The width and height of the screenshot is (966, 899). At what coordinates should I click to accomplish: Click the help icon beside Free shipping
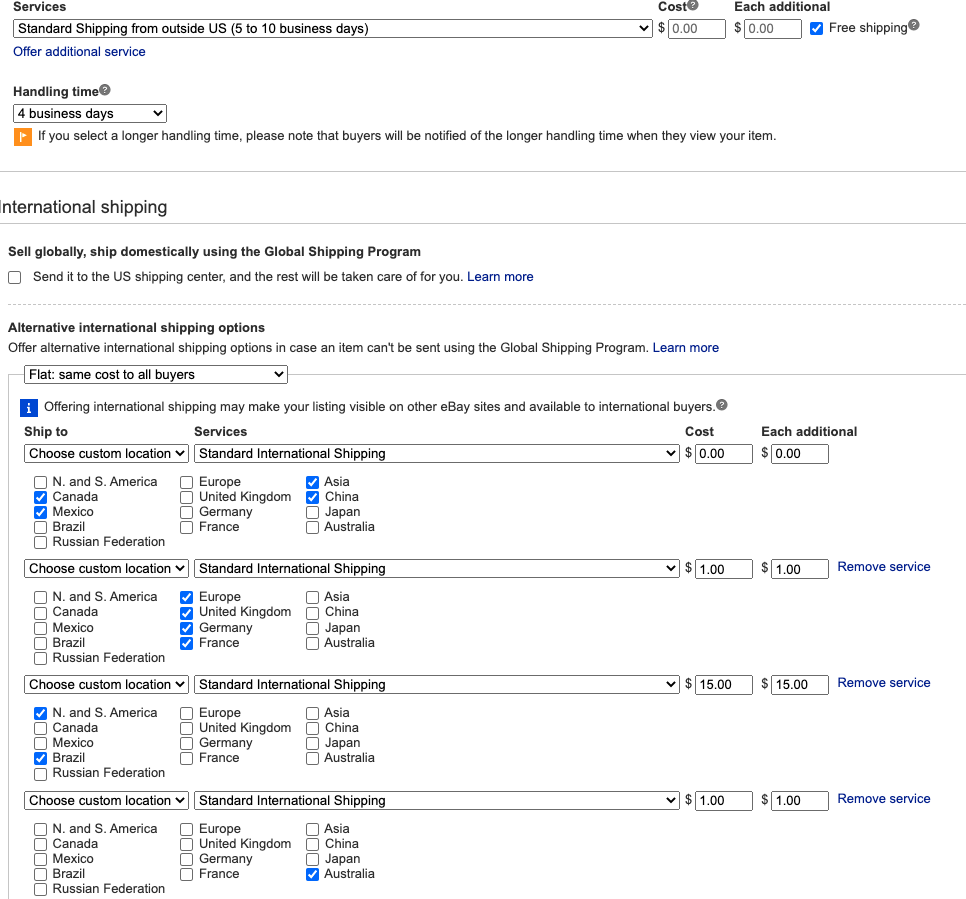pos(913,26)
